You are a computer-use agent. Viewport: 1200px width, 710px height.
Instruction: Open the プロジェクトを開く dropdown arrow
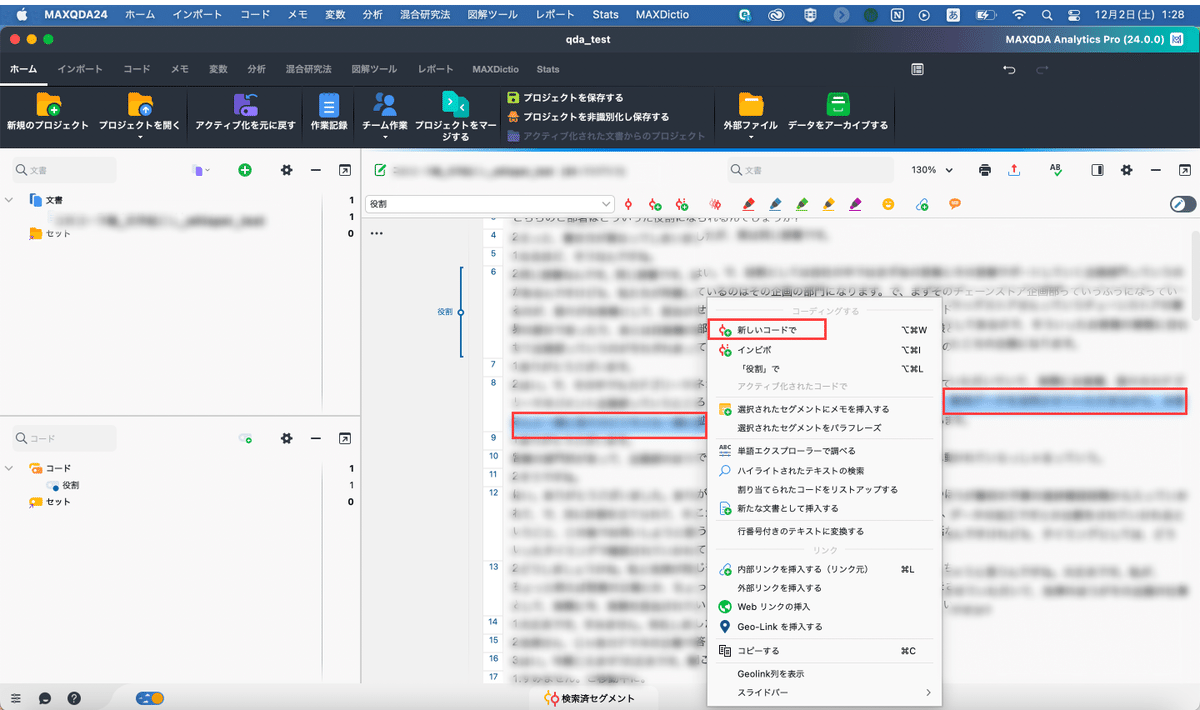coord(140,137)
